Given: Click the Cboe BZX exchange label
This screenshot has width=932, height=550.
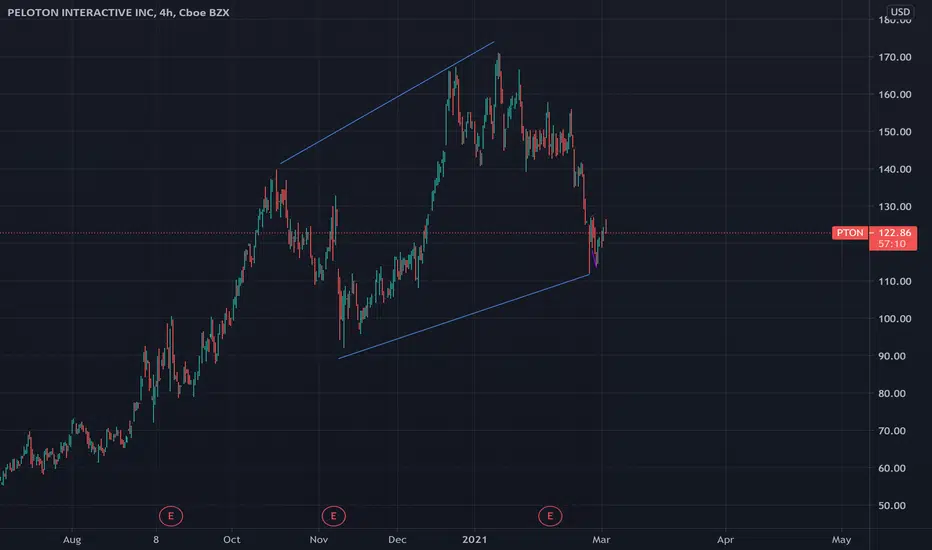Looking at the screenshot, I should point(204,12).
